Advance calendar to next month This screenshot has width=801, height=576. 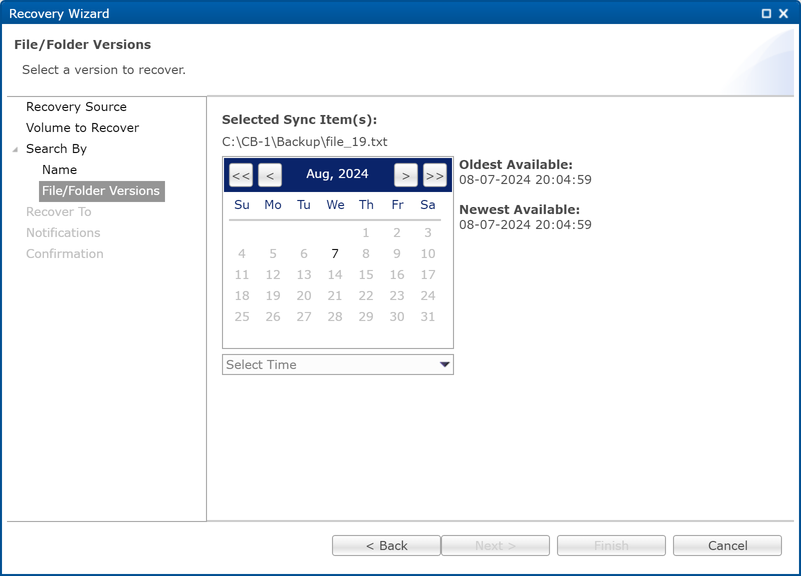click(x=406, y=175)
